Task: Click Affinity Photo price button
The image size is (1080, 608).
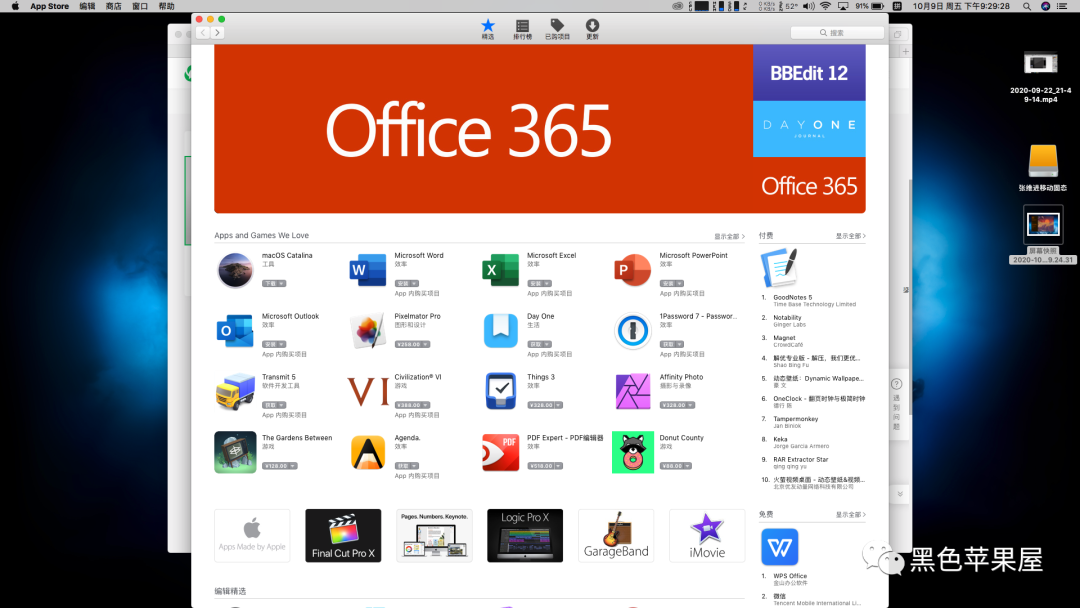Action: tap(677, 405)
